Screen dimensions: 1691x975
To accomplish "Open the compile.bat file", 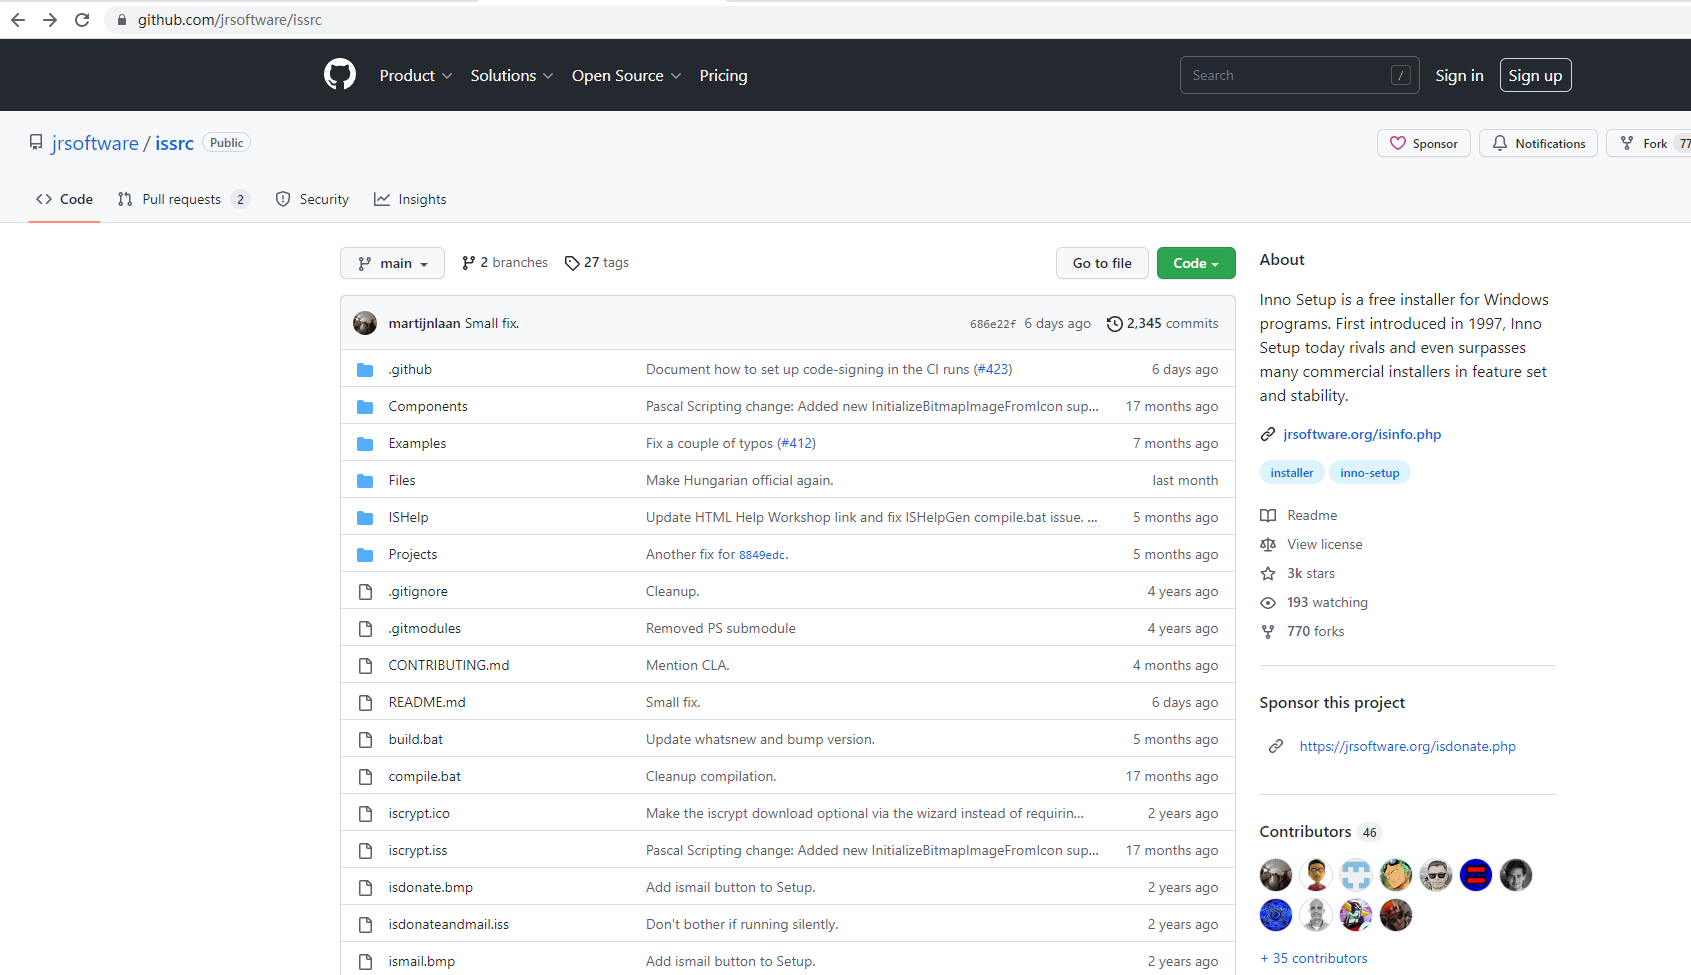I will 425,776.
